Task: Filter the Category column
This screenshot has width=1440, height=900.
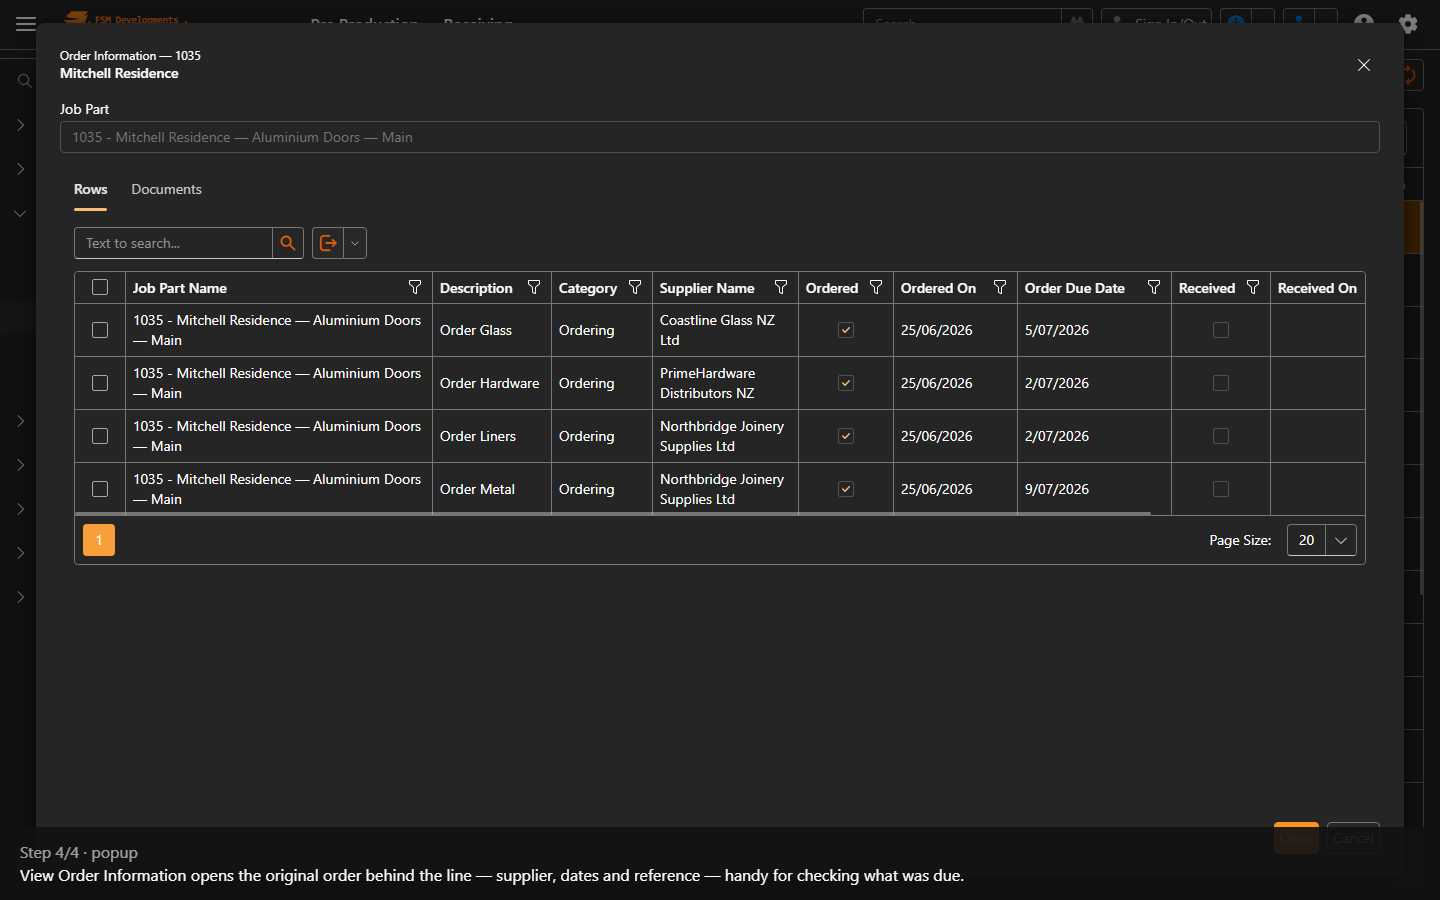Action: point(635,288)
